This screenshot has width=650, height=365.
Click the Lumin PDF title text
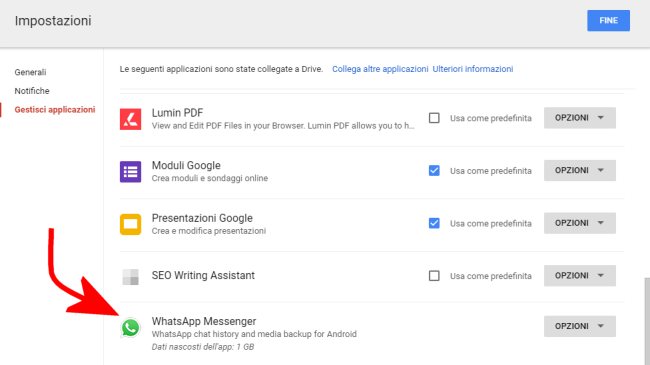(x=177, y=113)
